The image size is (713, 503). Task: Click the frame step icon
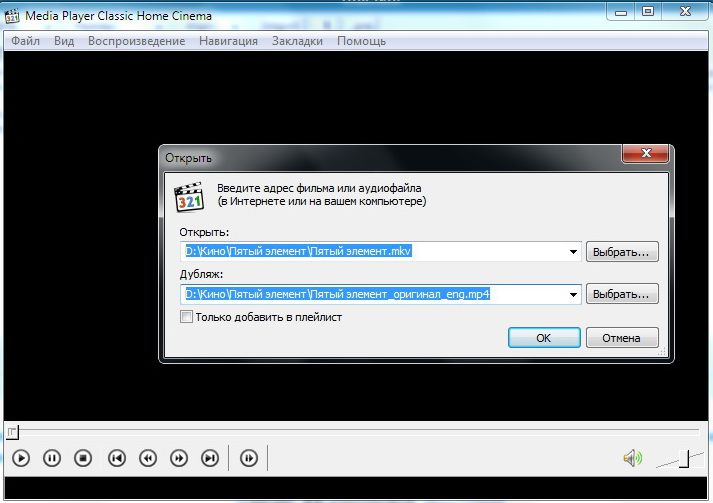point(248,458)
